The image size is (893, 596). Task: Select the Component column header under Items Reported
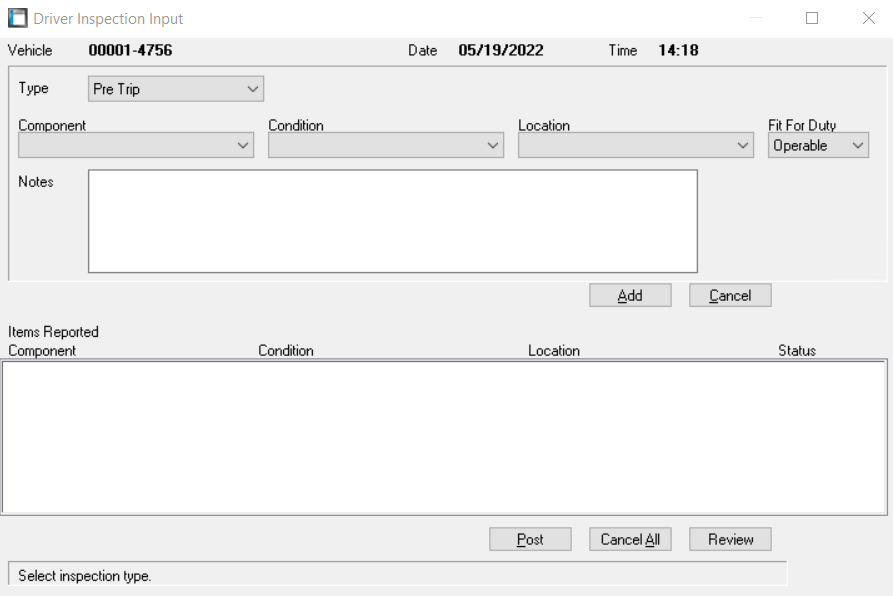[x=42, y=351]
